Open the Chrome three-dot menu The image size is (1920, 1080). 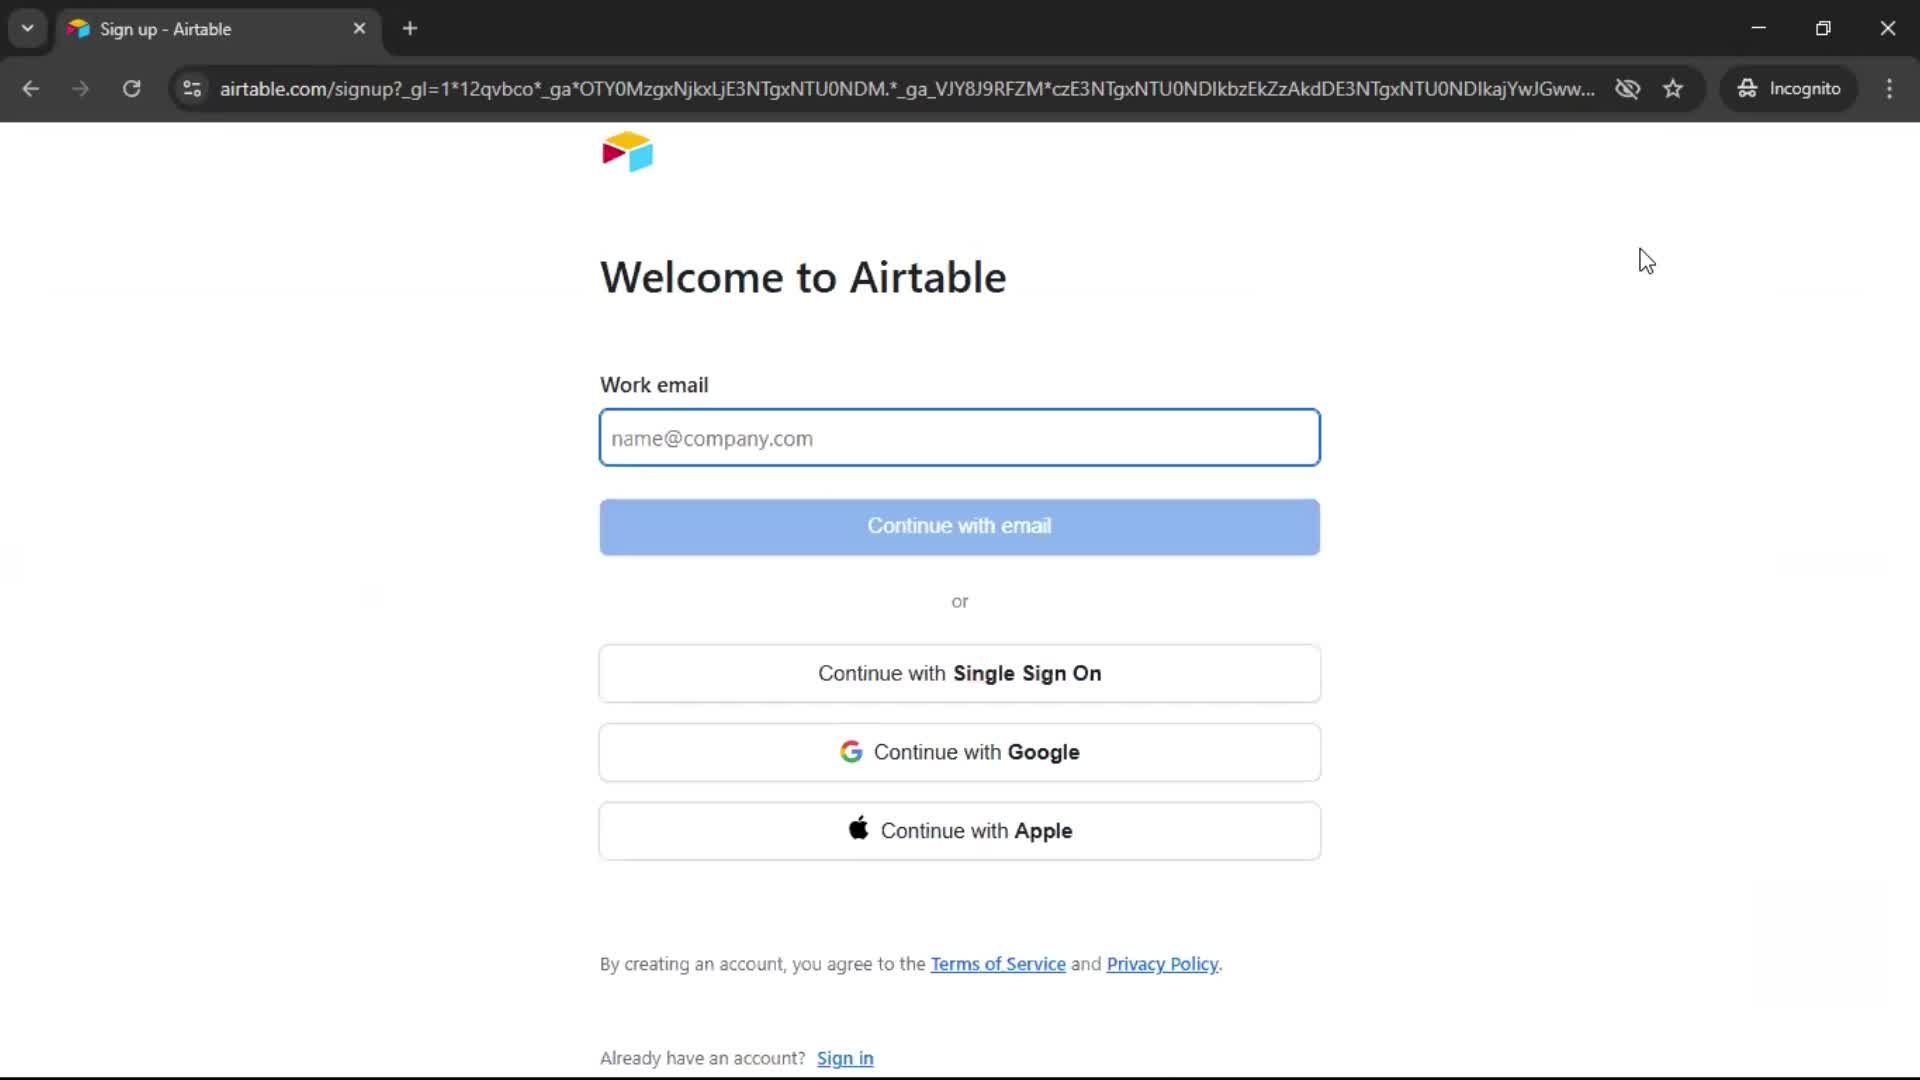click(1890, 88)
